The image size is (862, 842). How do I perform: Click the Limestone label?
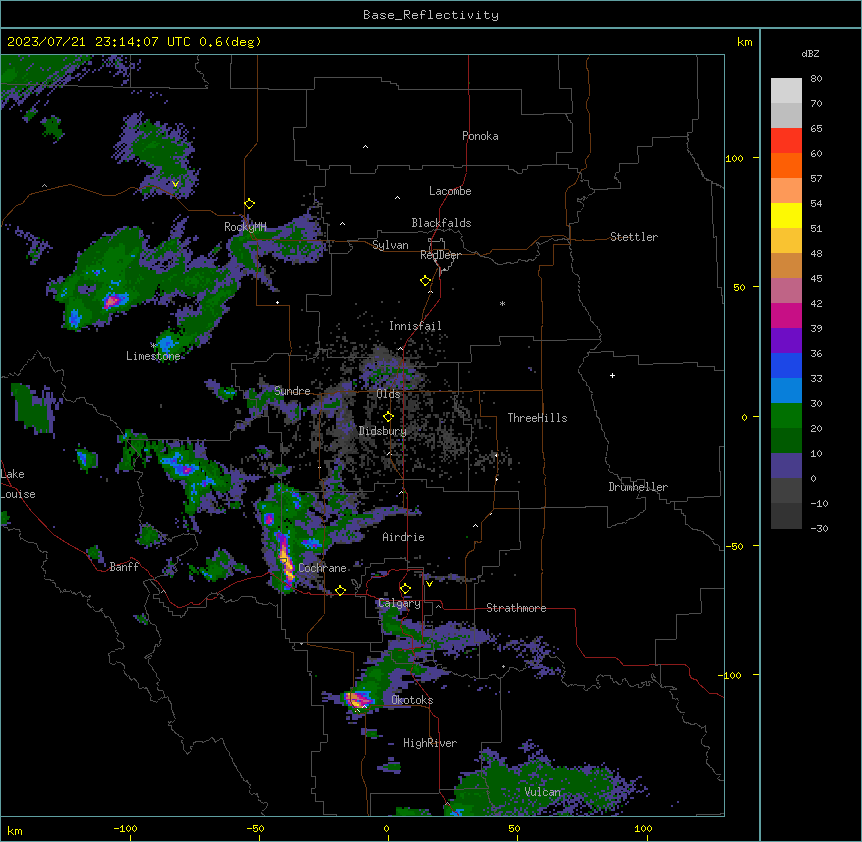153,356
